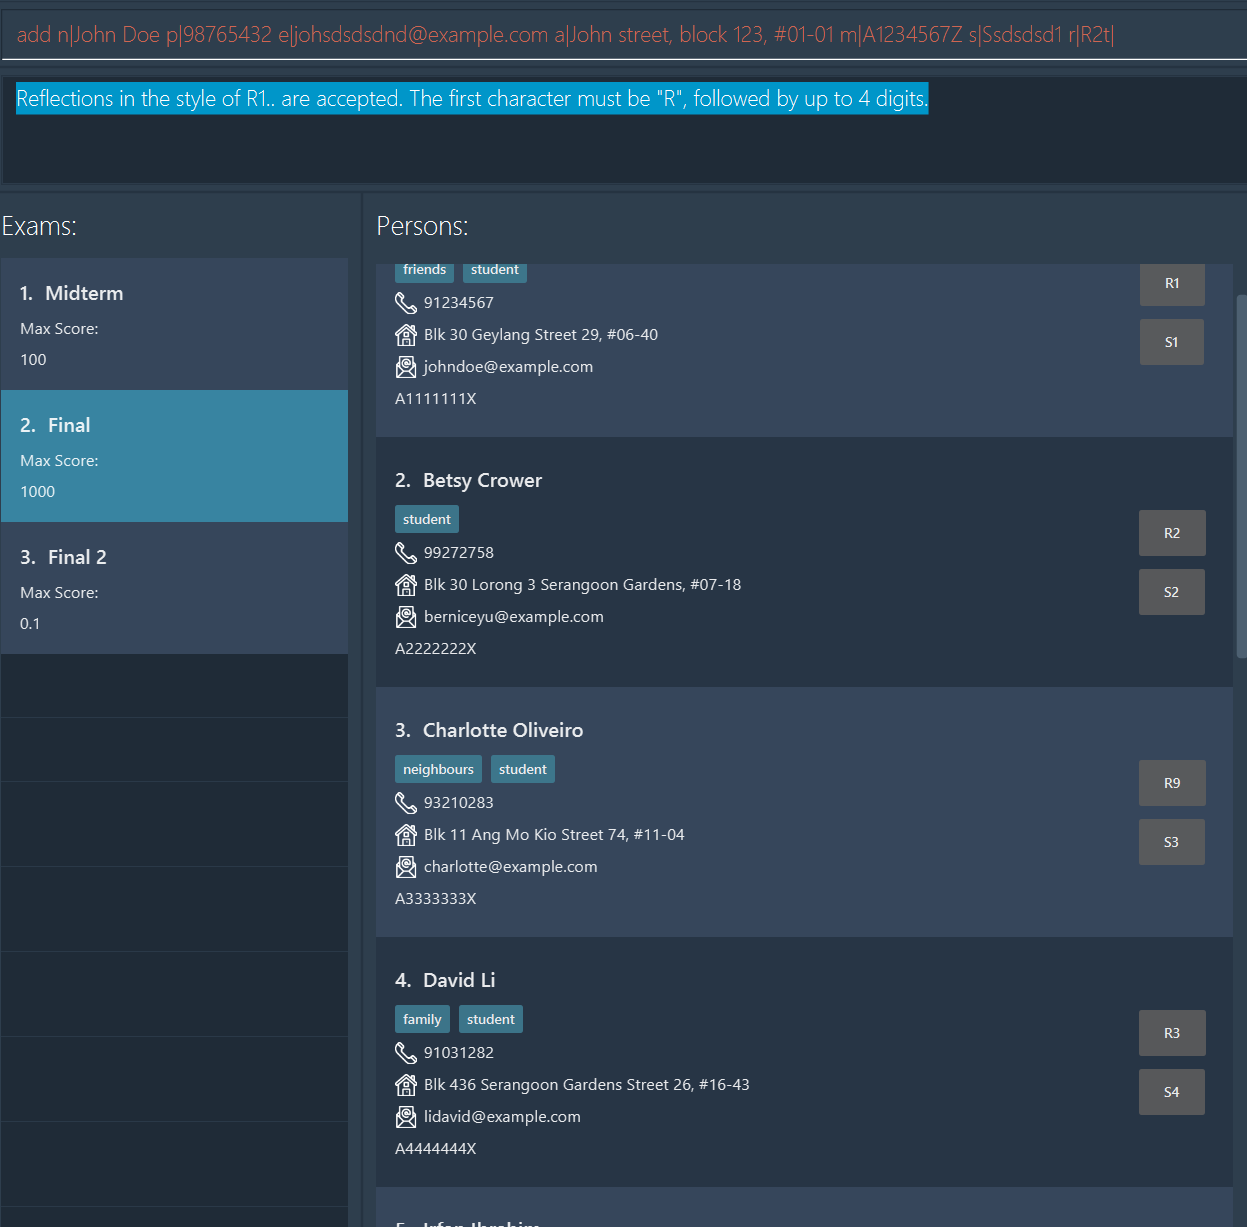
Task: Select the Betsy Crower name heading
Action: click(x=482, y=480)
